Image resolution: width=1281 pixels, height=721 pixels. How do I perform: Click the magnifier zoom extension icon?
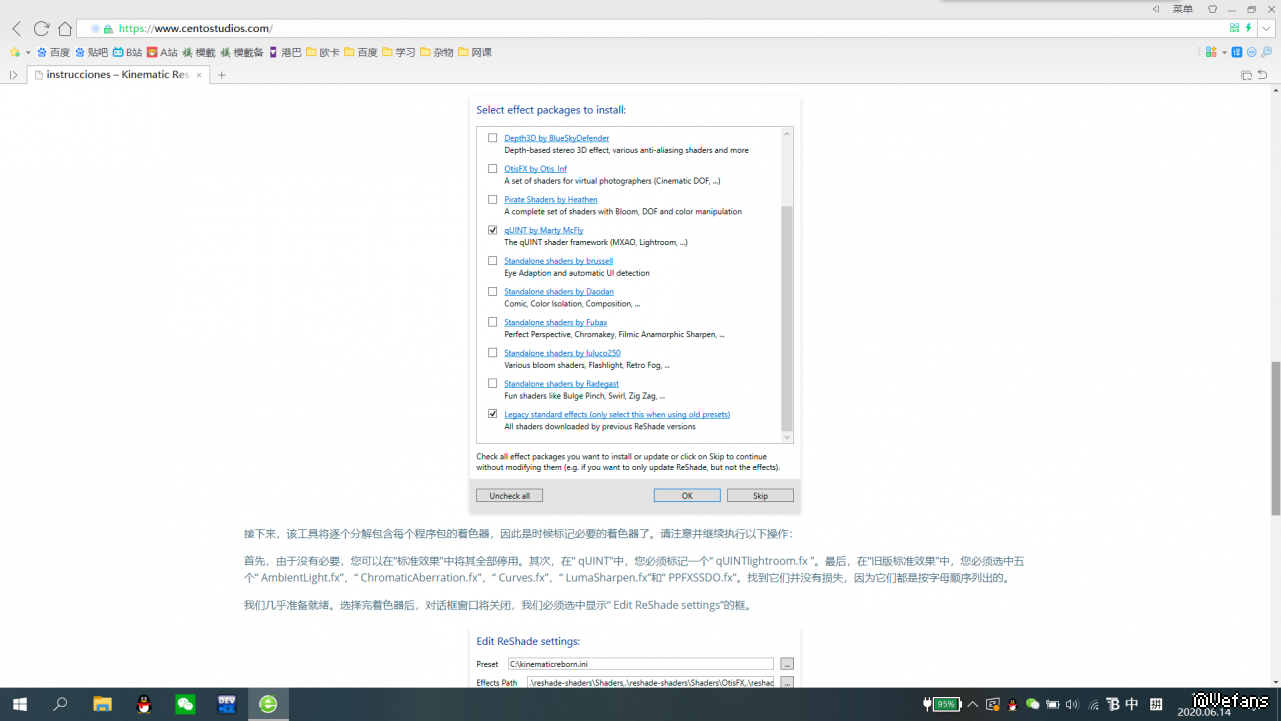coord(1266,52)
